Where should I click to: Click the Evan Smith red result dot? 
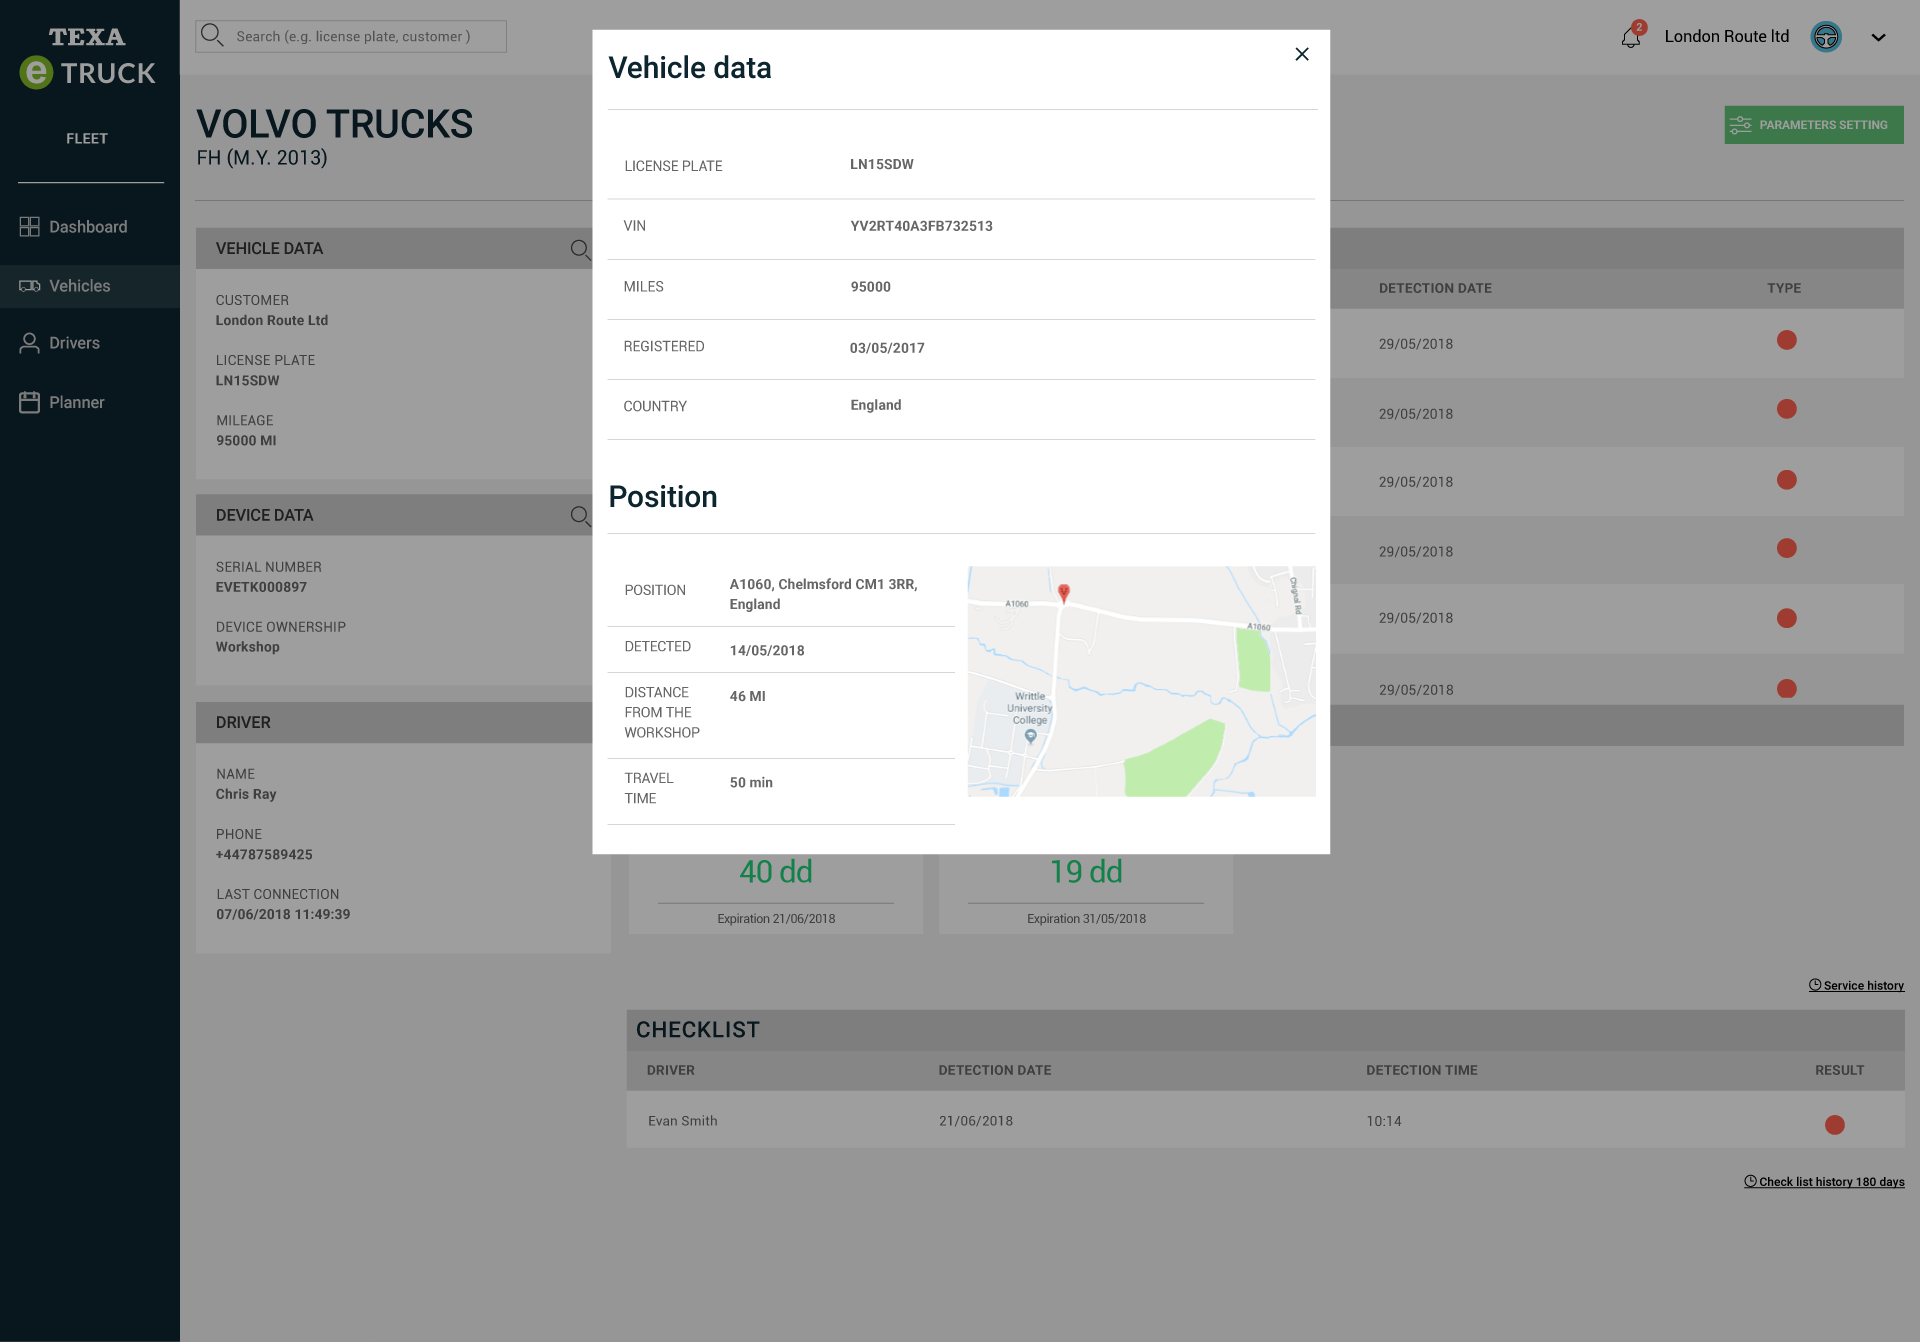pyautogui.click(x=1834, y=1125)
